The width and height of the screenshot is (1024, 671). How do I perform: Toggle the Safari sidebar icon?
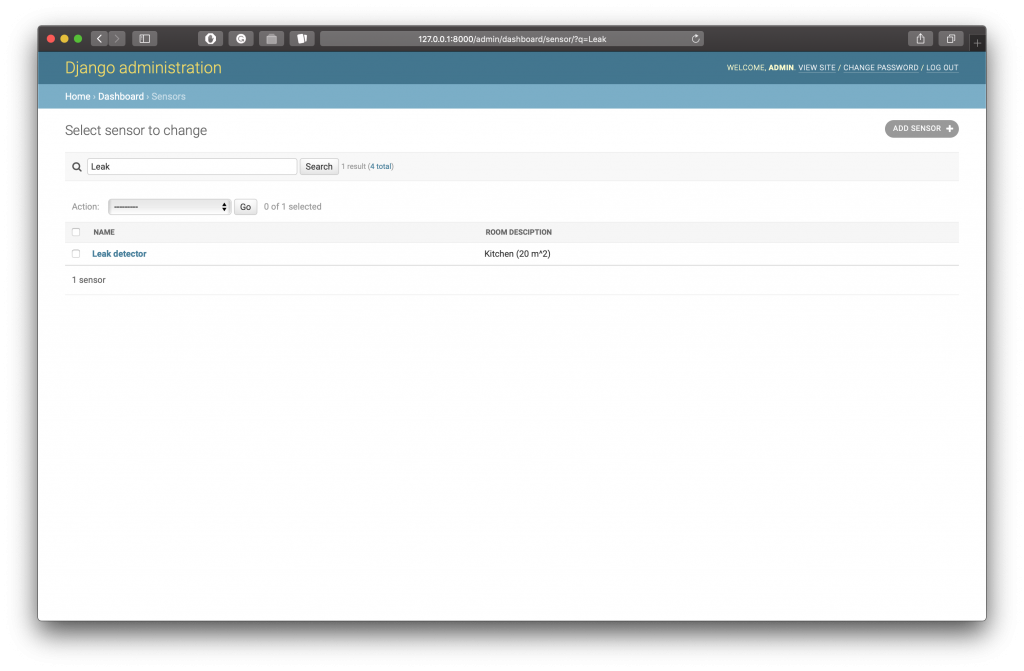[144, 38]
